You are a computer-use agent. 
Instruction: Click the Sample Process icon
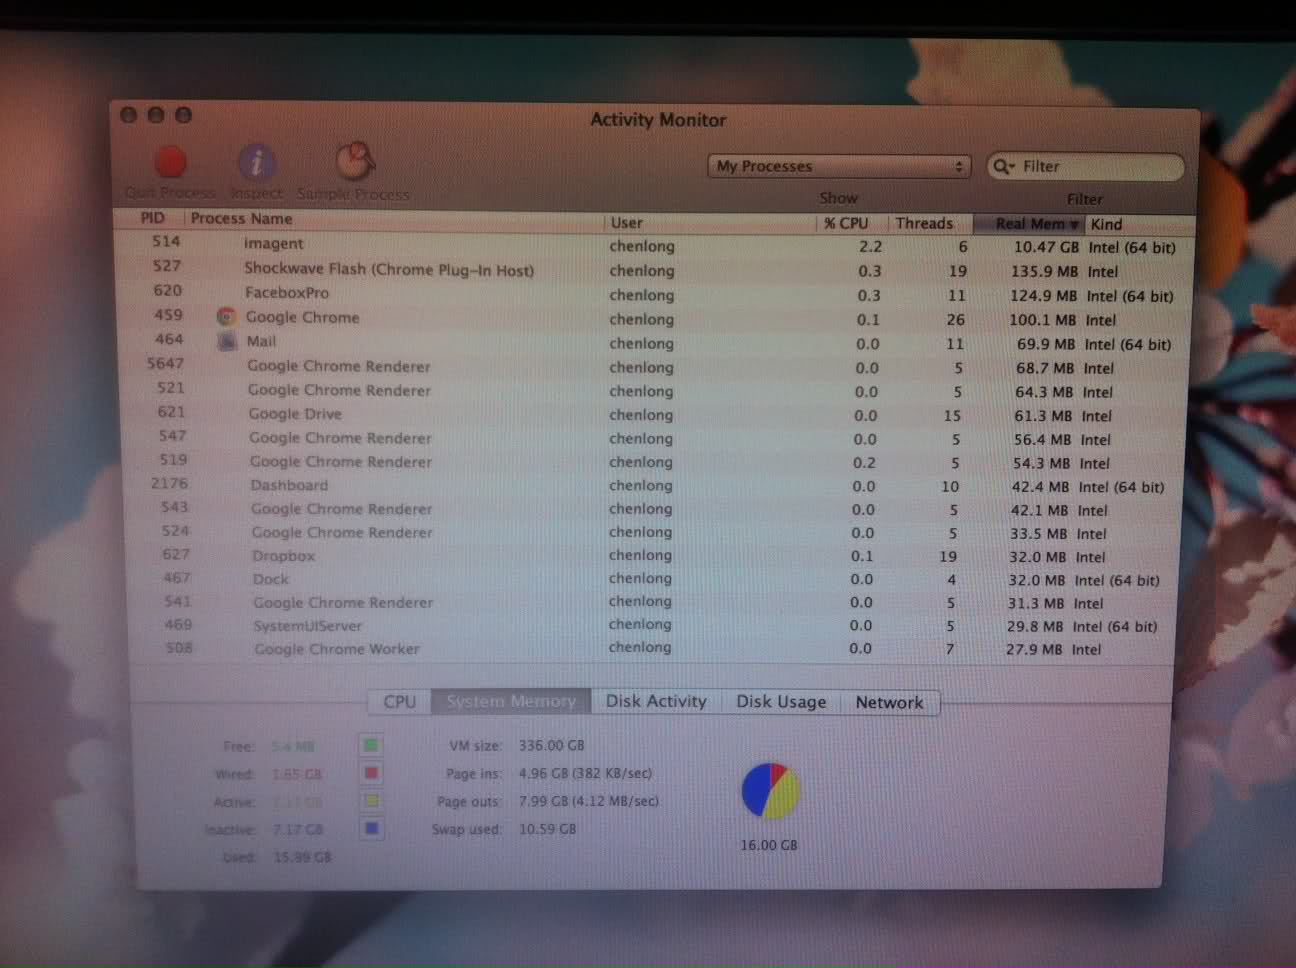click(x=354, y=161)
